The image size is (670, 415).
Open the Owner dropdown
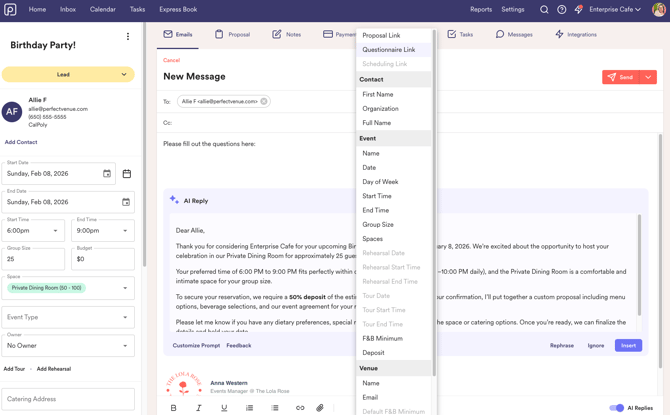(68, 345)
